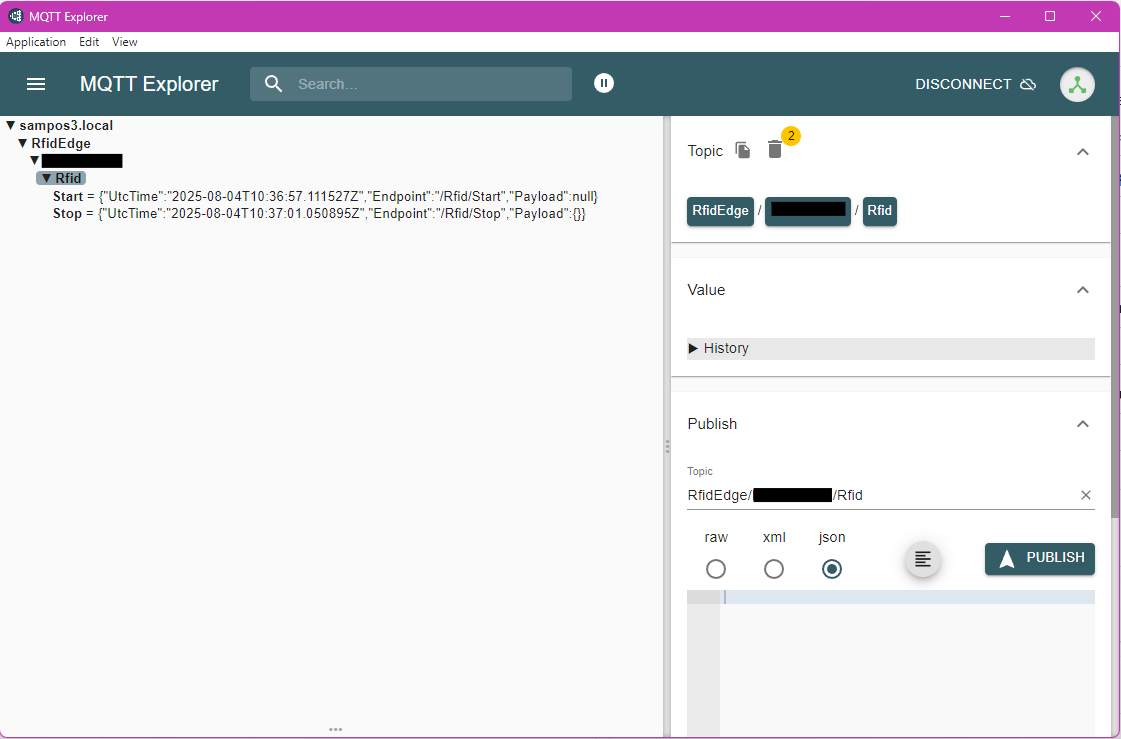The width and height of the screenshot is (1121, 739).
Task: Delete topic using the trash icon
Action: [774, 149]
